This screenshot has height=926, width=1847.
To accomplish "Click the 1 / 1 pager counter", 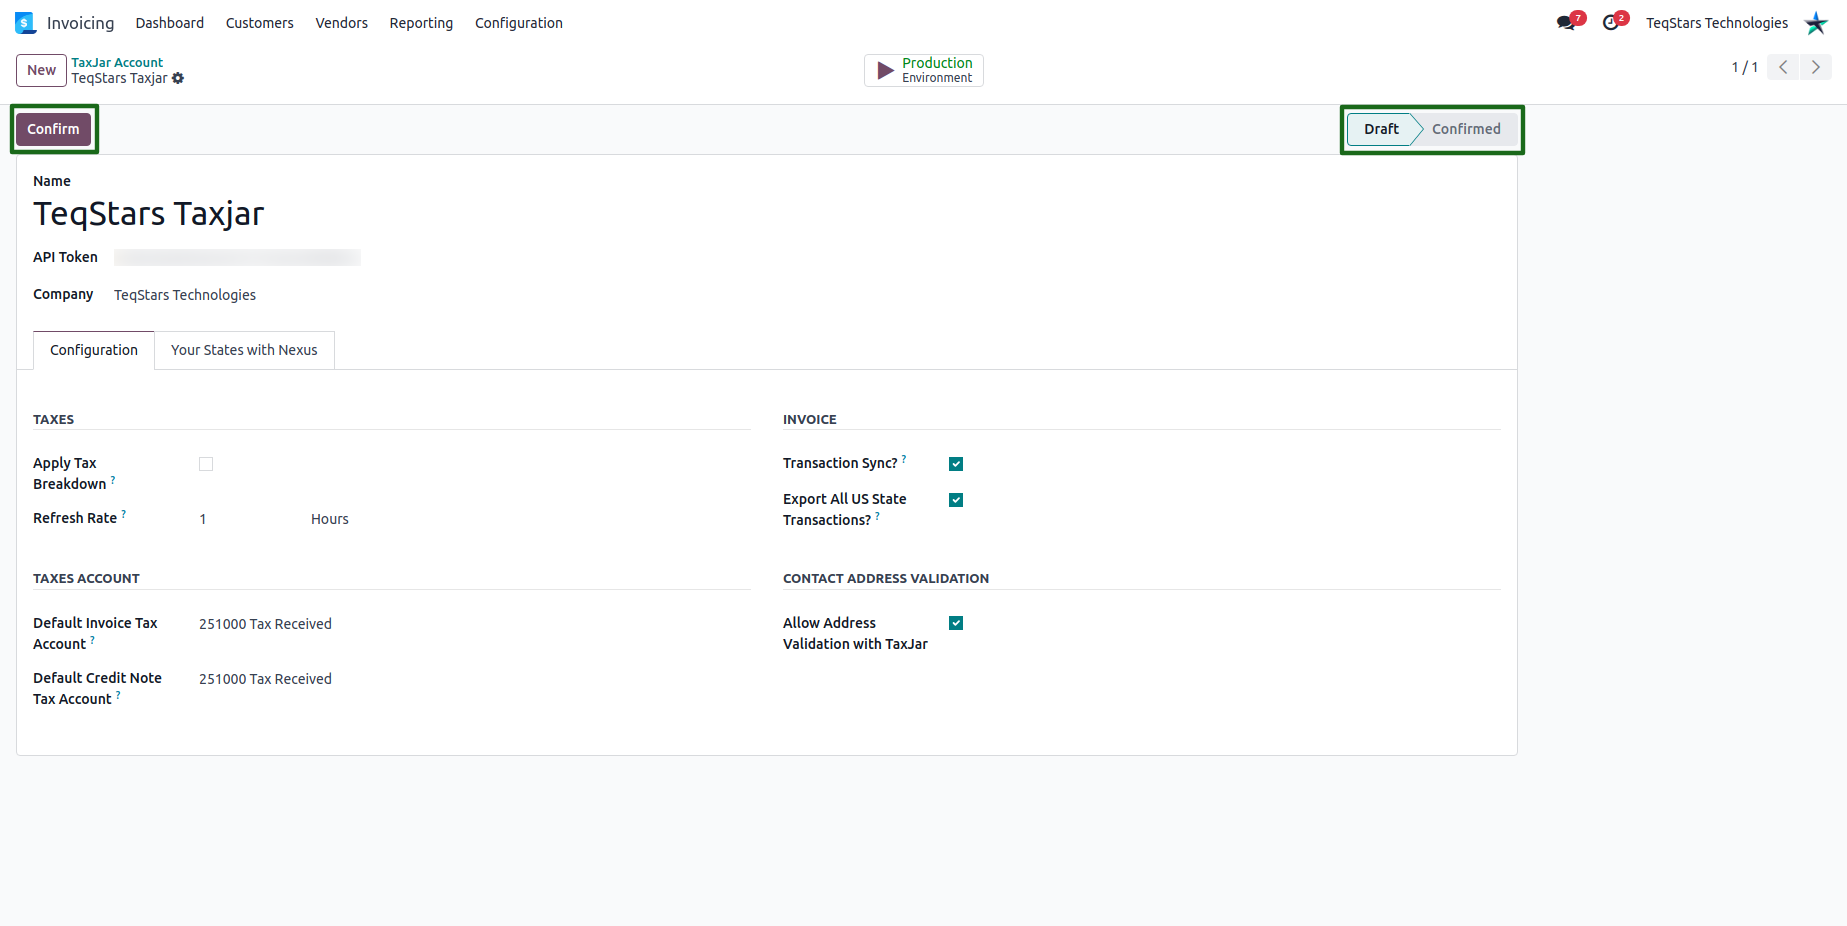I will (x=1745, y=67).
